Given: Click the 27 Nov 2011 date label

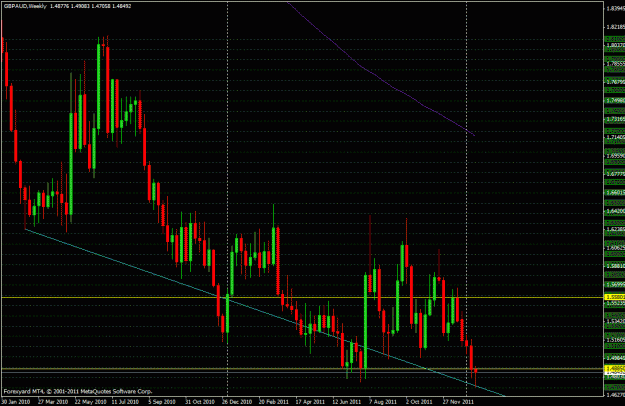Looking at the screenshot, I should coord(458,401).
